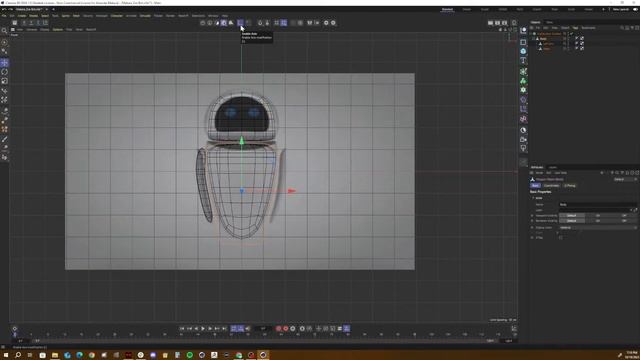
Task: Open the viewport Cameras menu
Action: click(32, 29)
